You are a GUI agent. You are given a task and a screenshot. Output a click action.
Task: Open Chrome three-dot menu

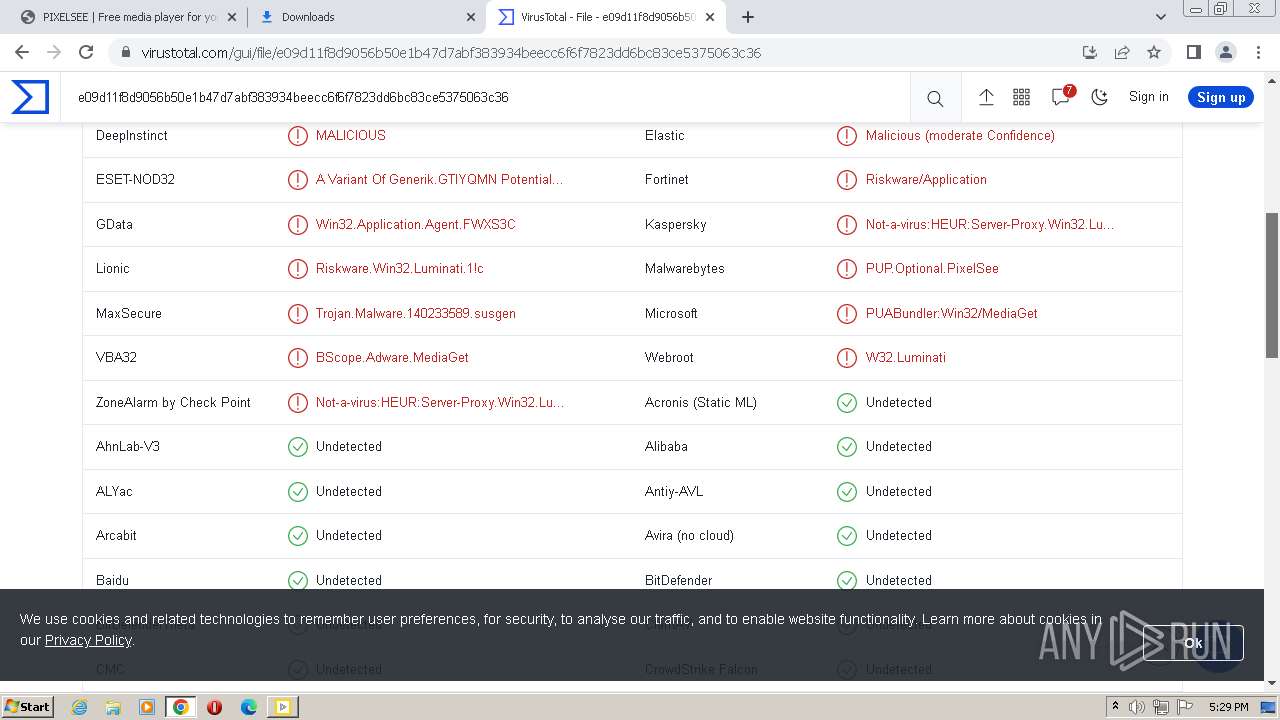[1257, 52]
